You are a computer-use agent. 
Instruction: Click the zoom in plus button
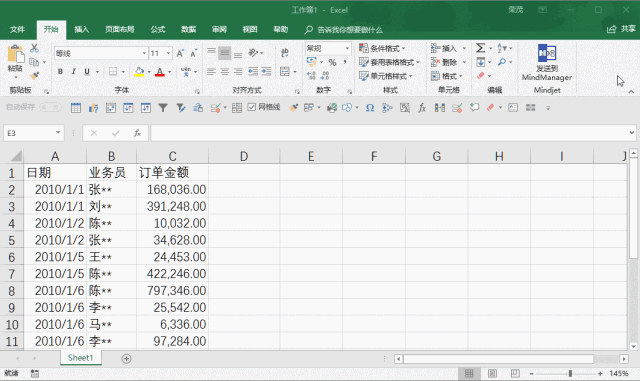click(600, 373)
